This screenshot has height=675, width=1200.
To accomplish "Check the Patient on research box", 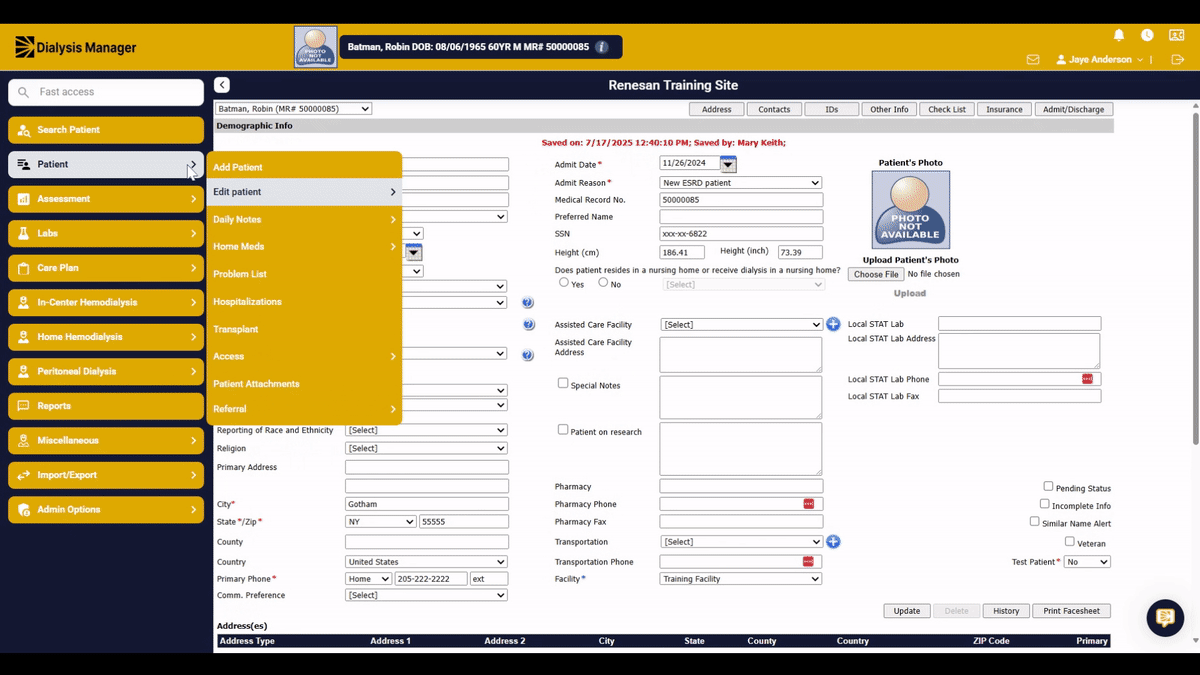I will click(563, 430).
